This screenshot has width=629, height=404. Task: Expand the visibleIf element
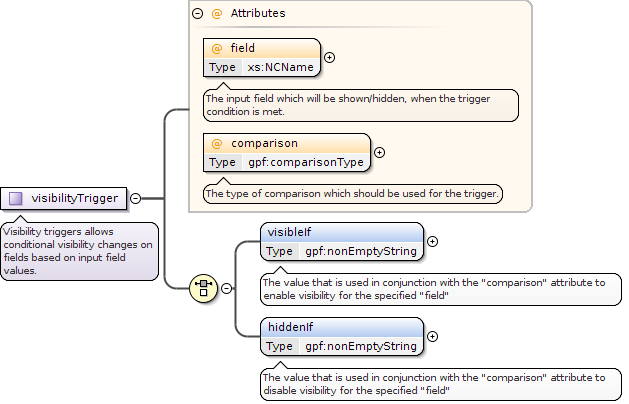[432, 242]
